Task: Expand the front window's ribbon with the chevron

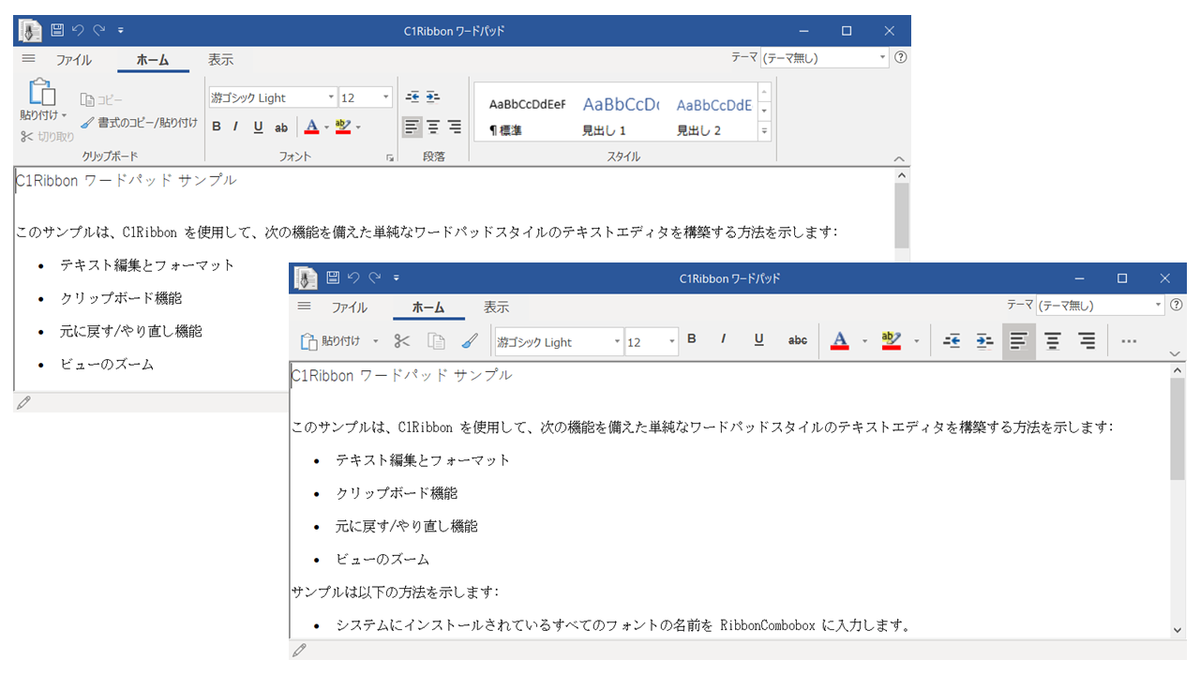Action: coord(1174,353)
